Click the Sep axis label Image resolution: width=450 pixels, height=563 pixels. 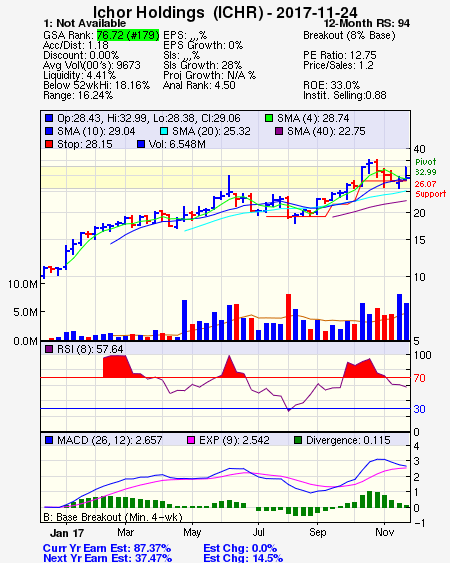pos(317,532)
